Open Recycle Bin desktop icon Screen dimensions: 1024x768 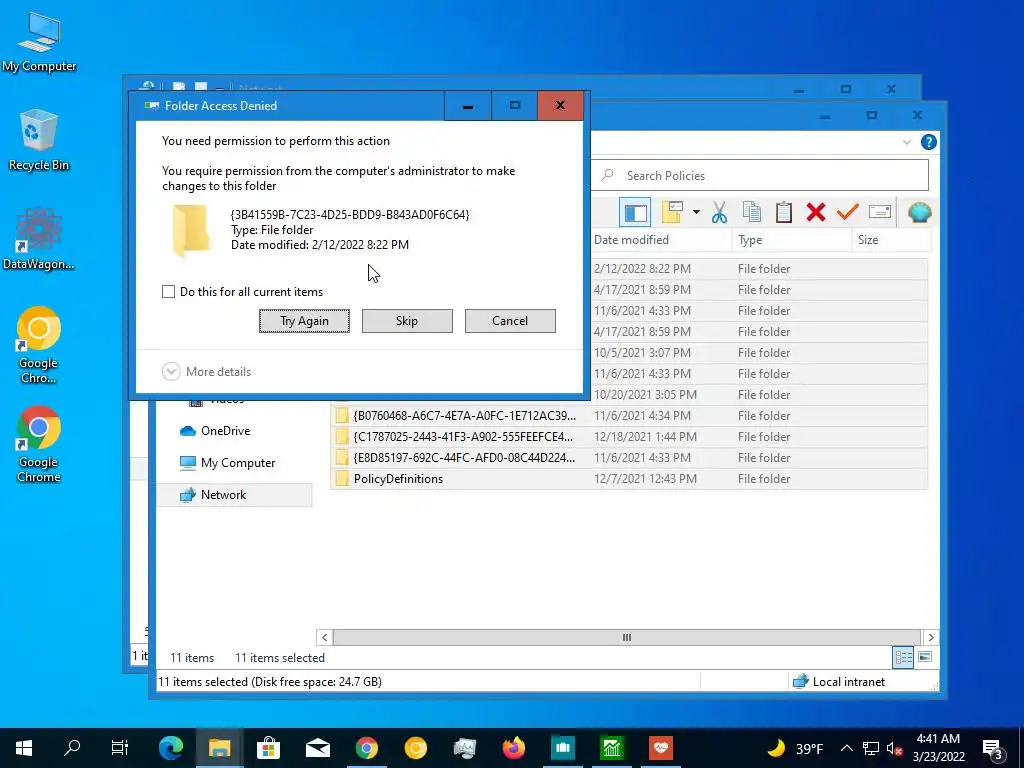pos(39,140)
